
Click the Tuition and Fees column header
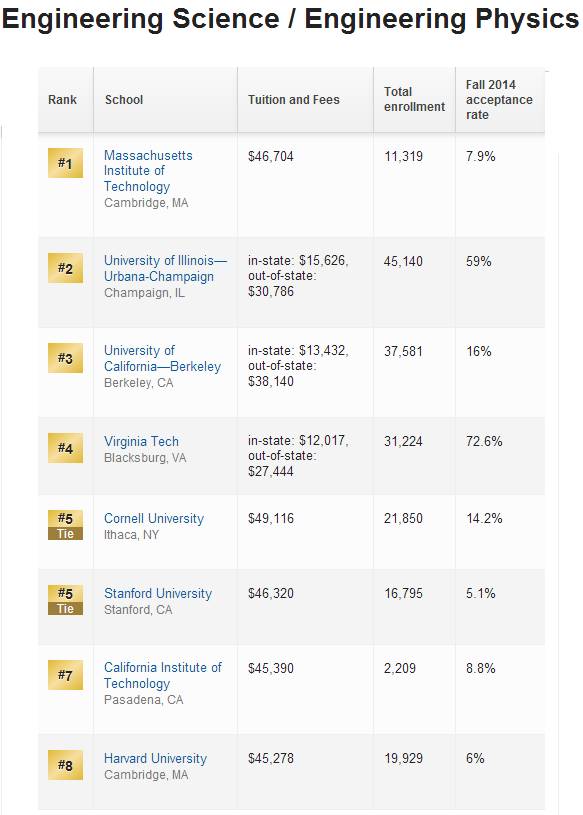pyautogui.click(x=294, y=99)
